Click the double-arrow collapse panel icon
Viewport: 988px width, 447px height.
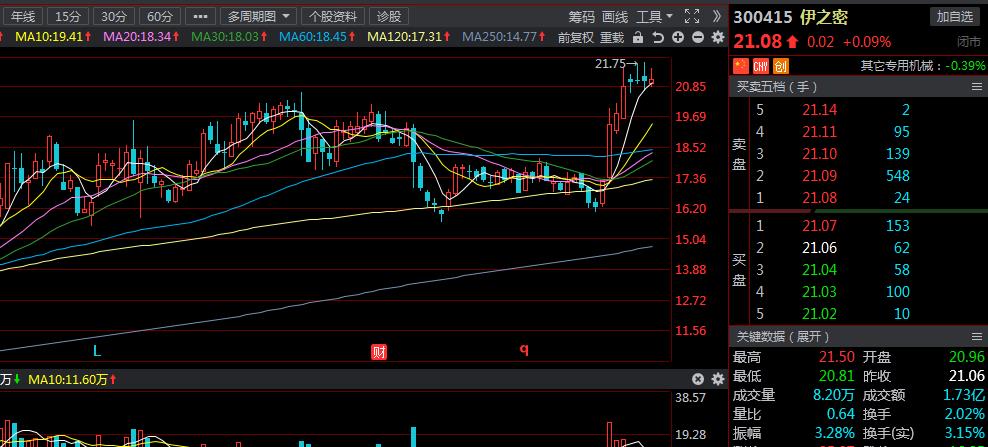coord(716,16)
